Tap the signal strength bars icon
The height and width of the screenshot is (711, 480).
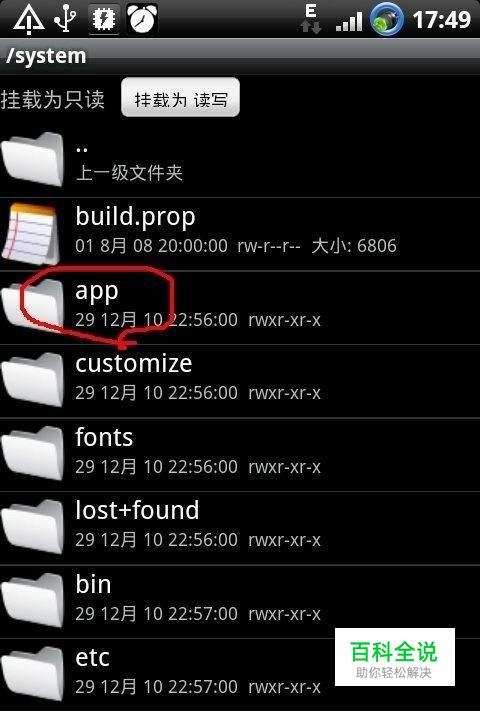click(349, 21)
